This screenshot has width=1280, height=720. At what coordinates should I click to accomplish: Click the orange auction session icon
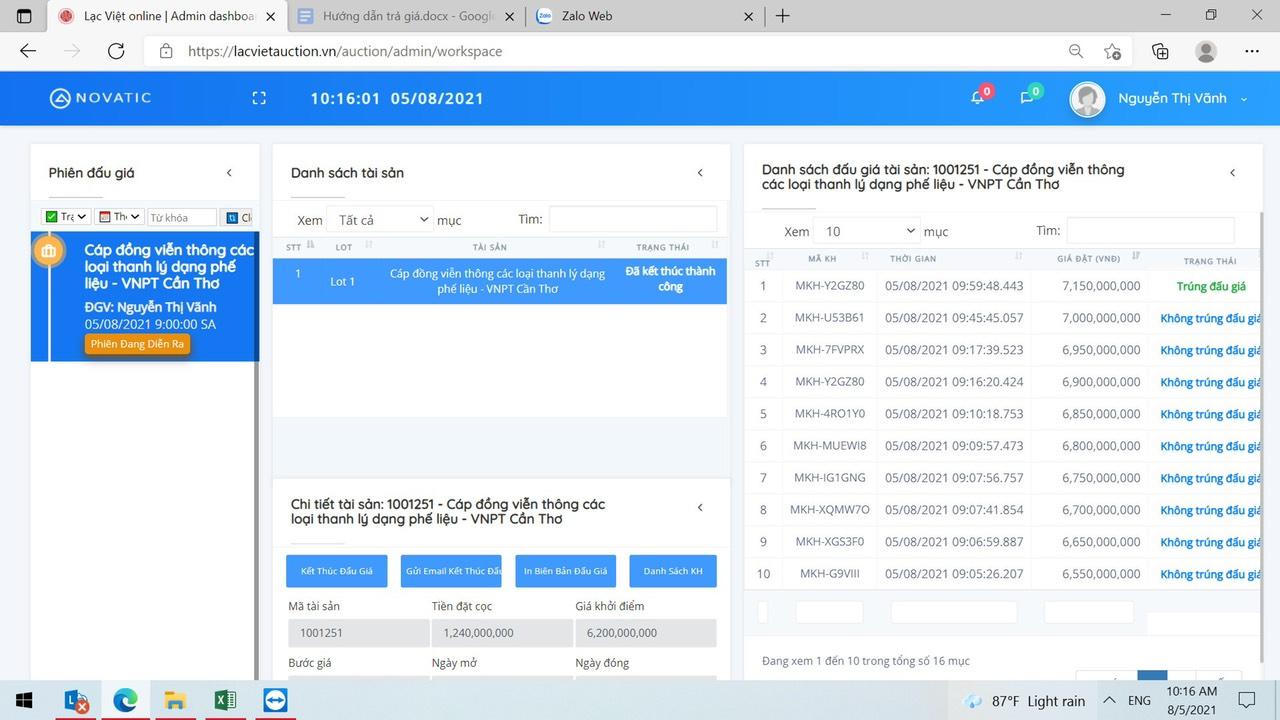[49, 251]
